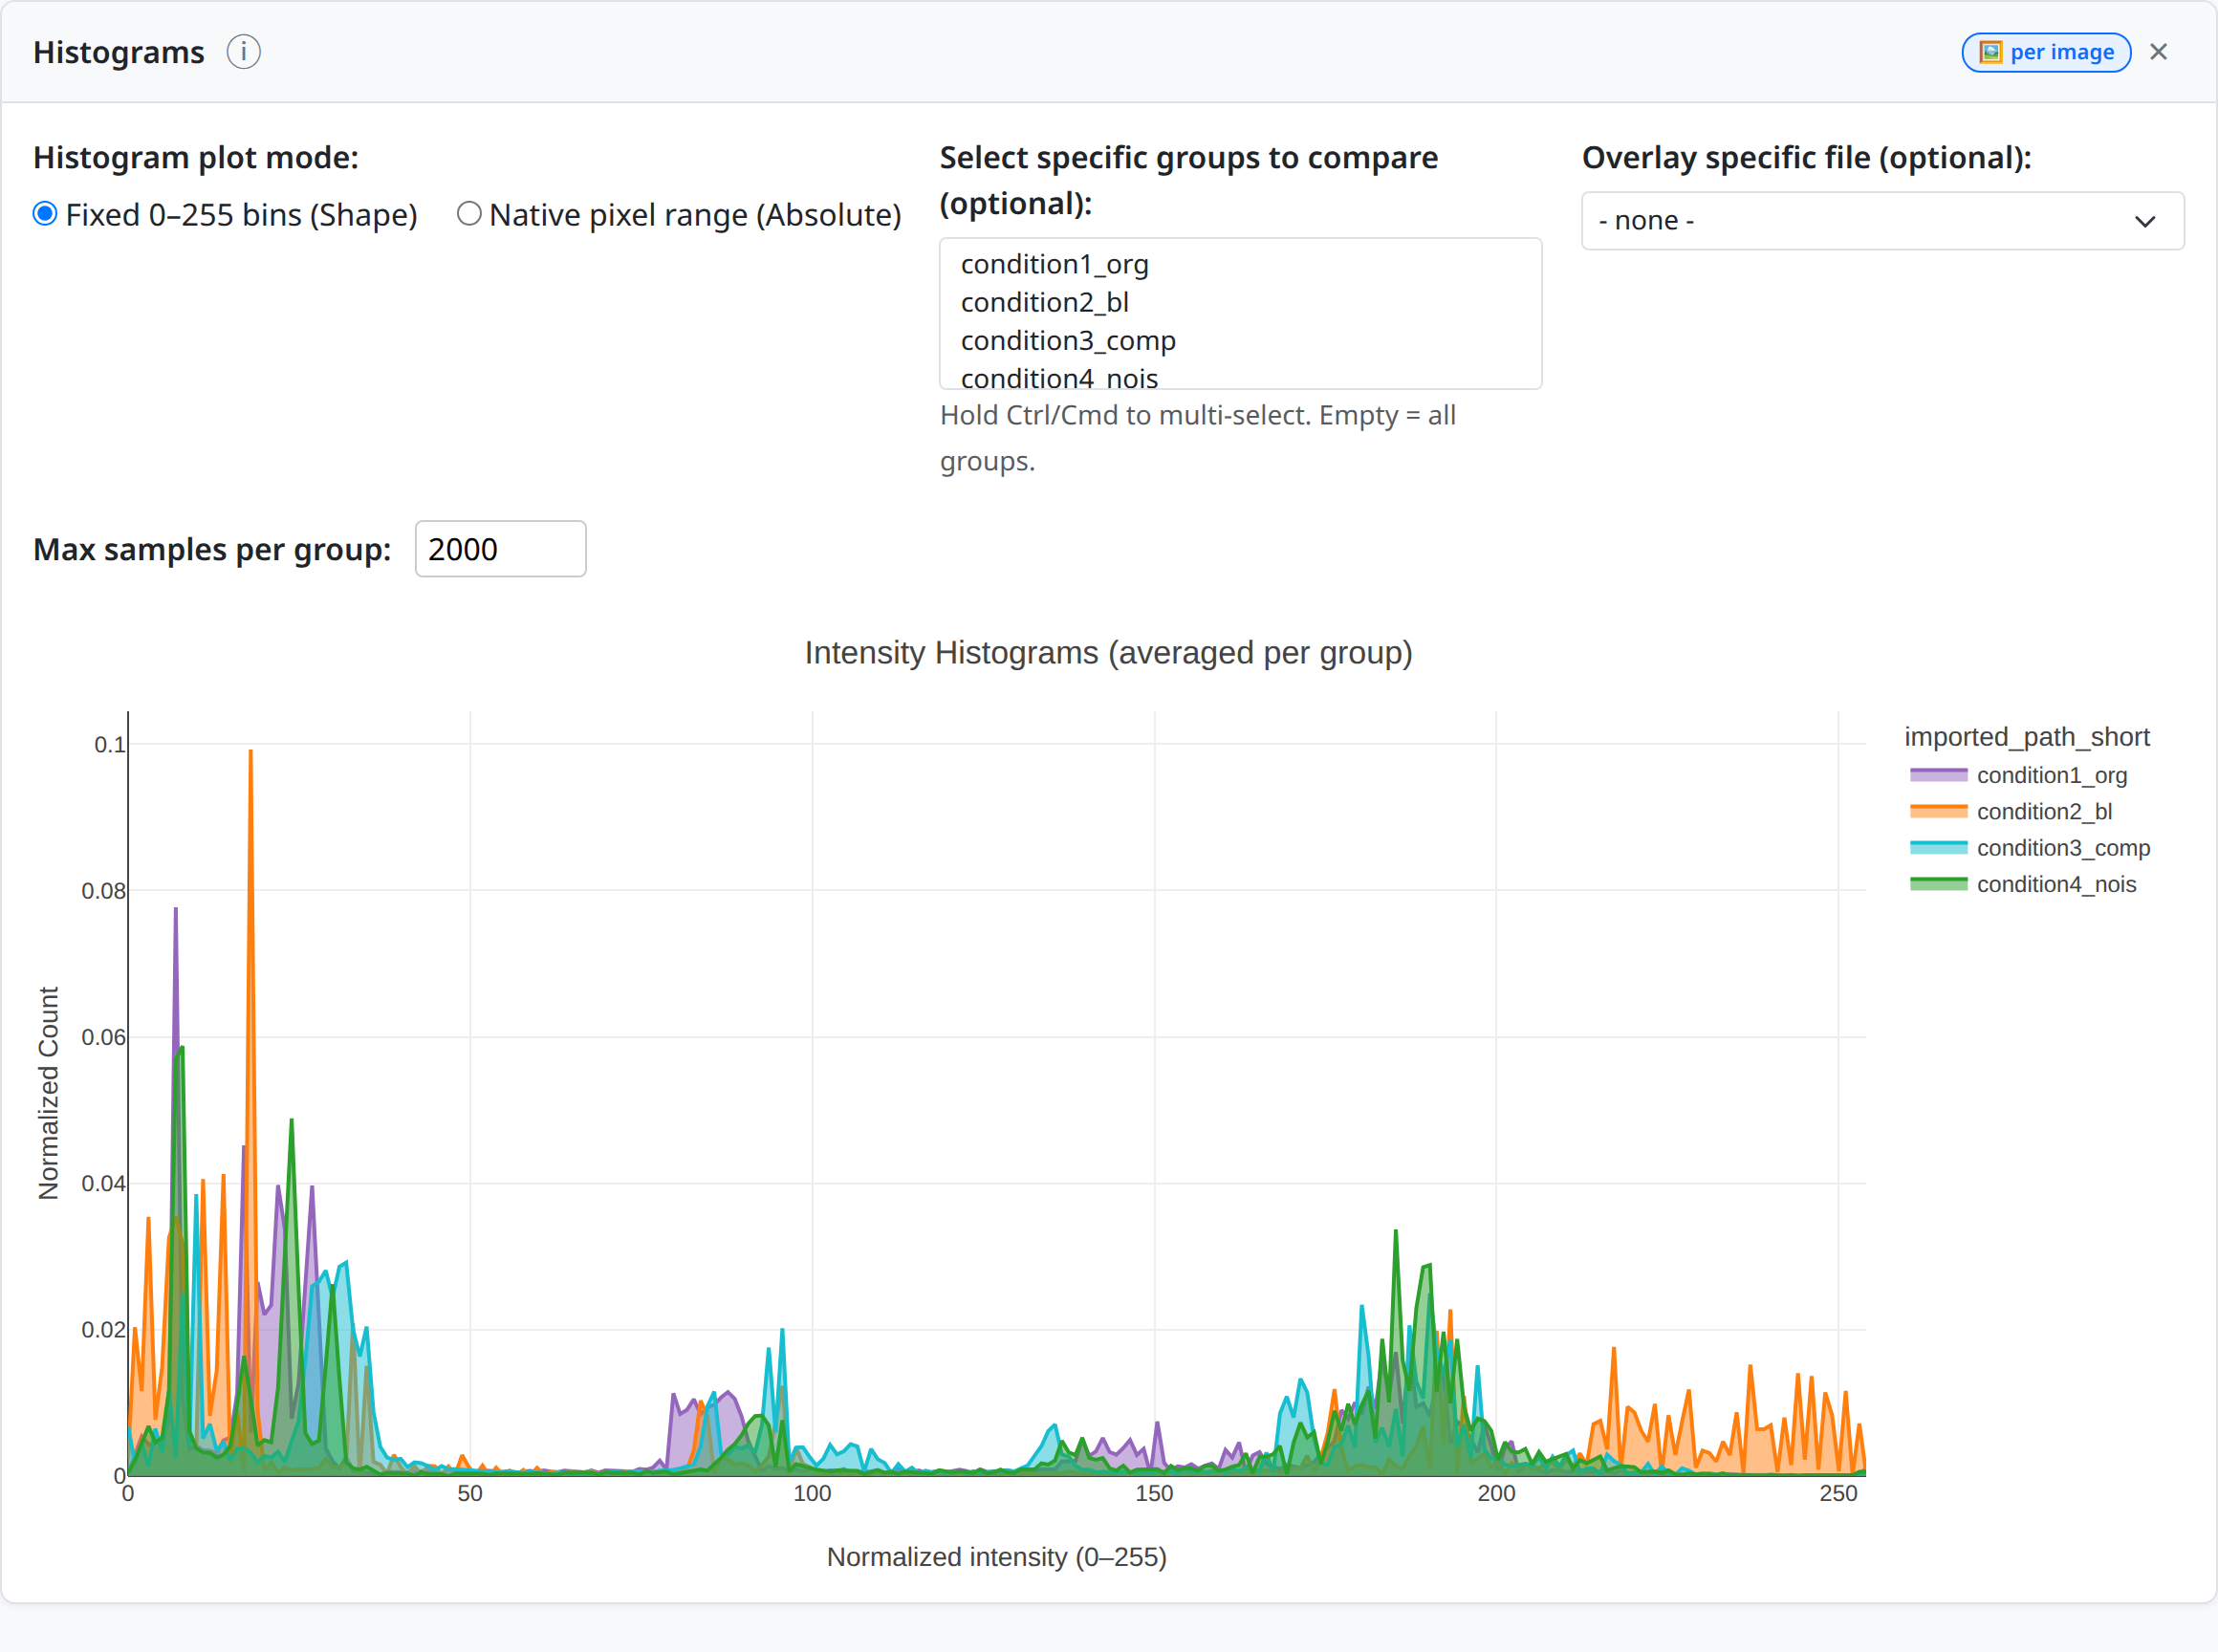Choose condition3_comp in the groups list

(x=1240, y=341)
